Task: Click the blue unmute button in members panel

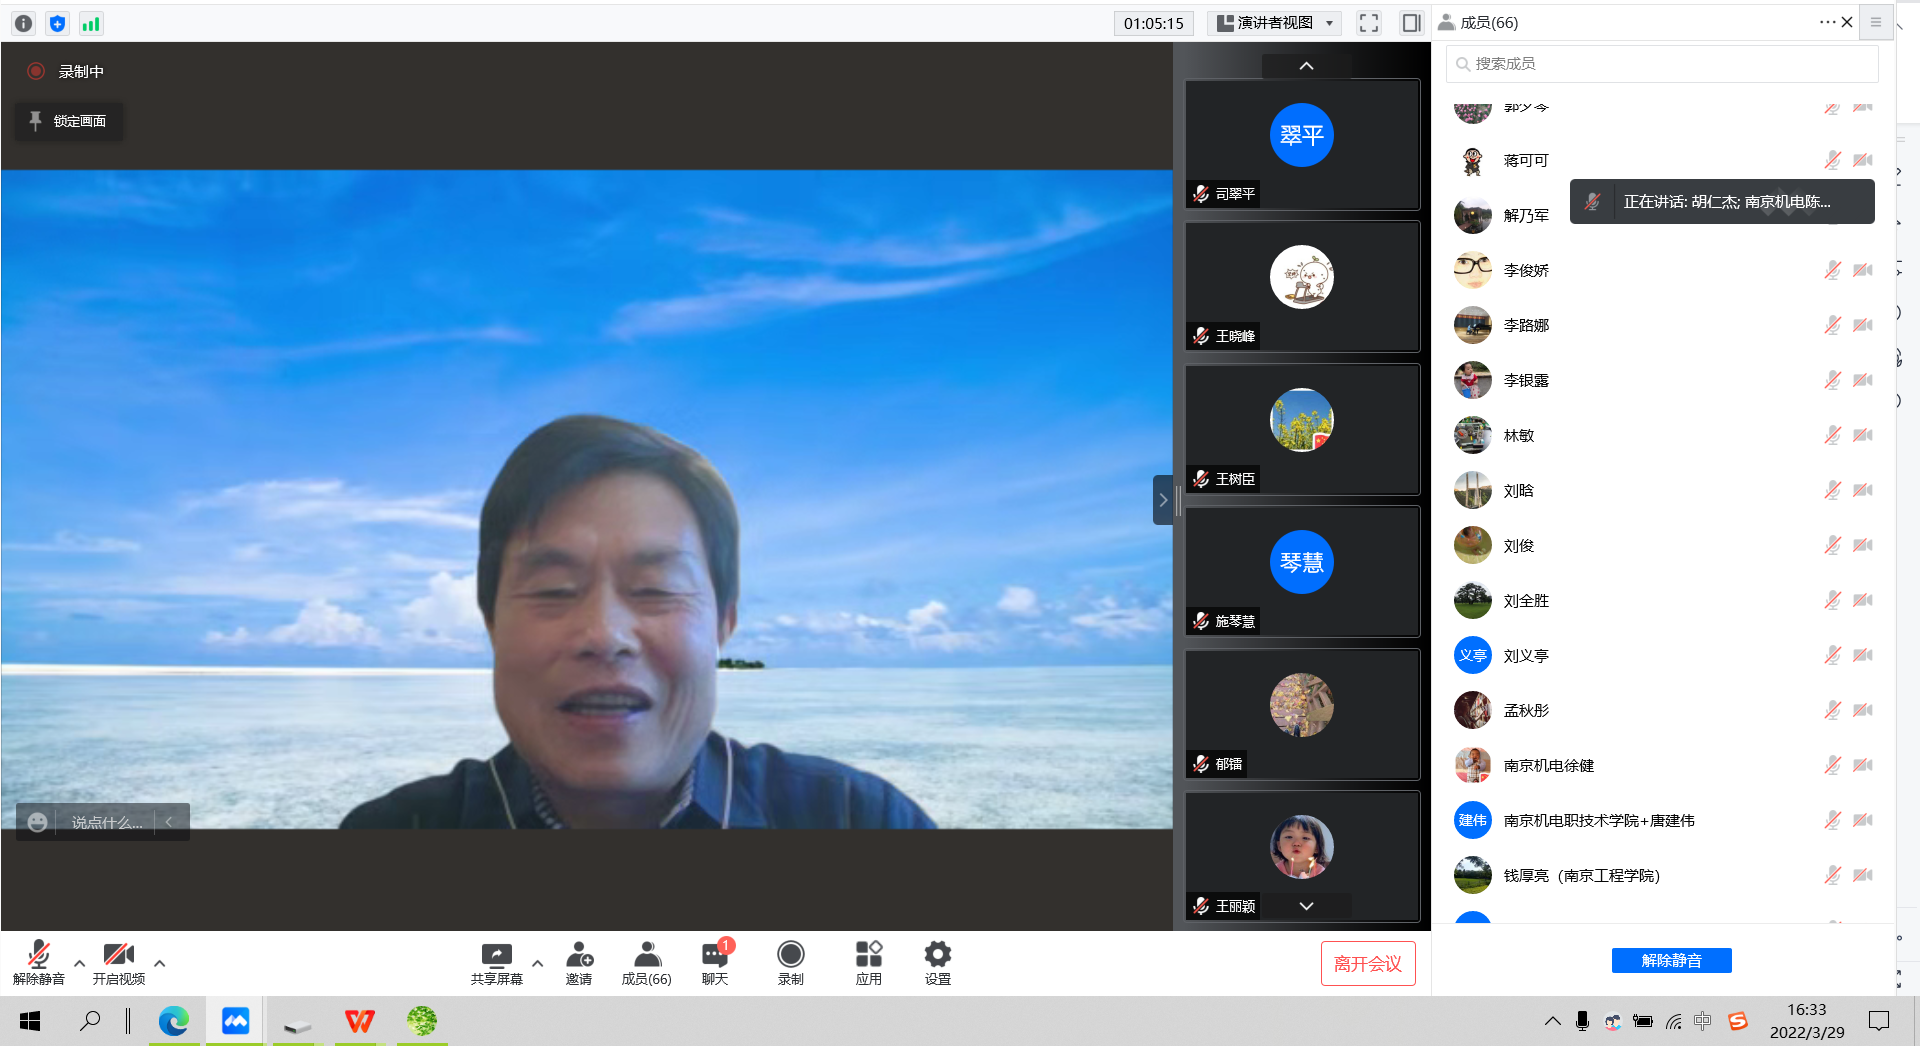Action: click(1671, 960)
